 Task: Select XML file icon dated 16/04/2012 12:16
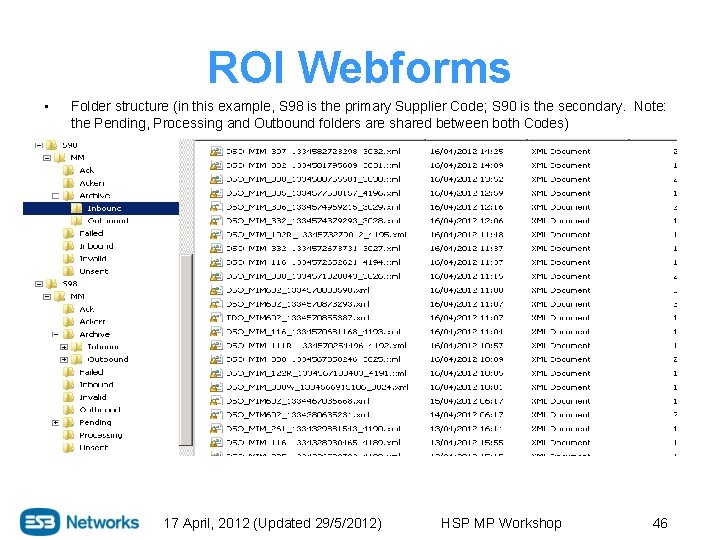pyautogui.click(x=216, y=207)
